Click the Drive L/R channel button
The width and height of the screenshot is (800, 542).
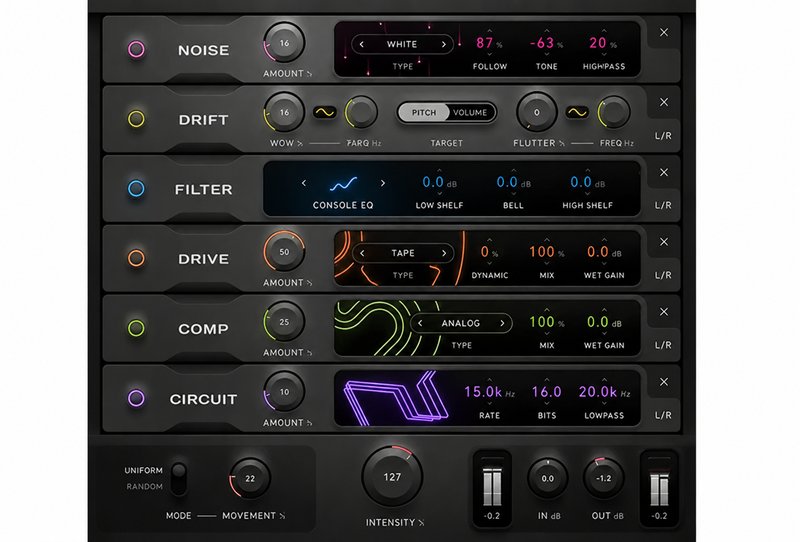click(663, 275)
